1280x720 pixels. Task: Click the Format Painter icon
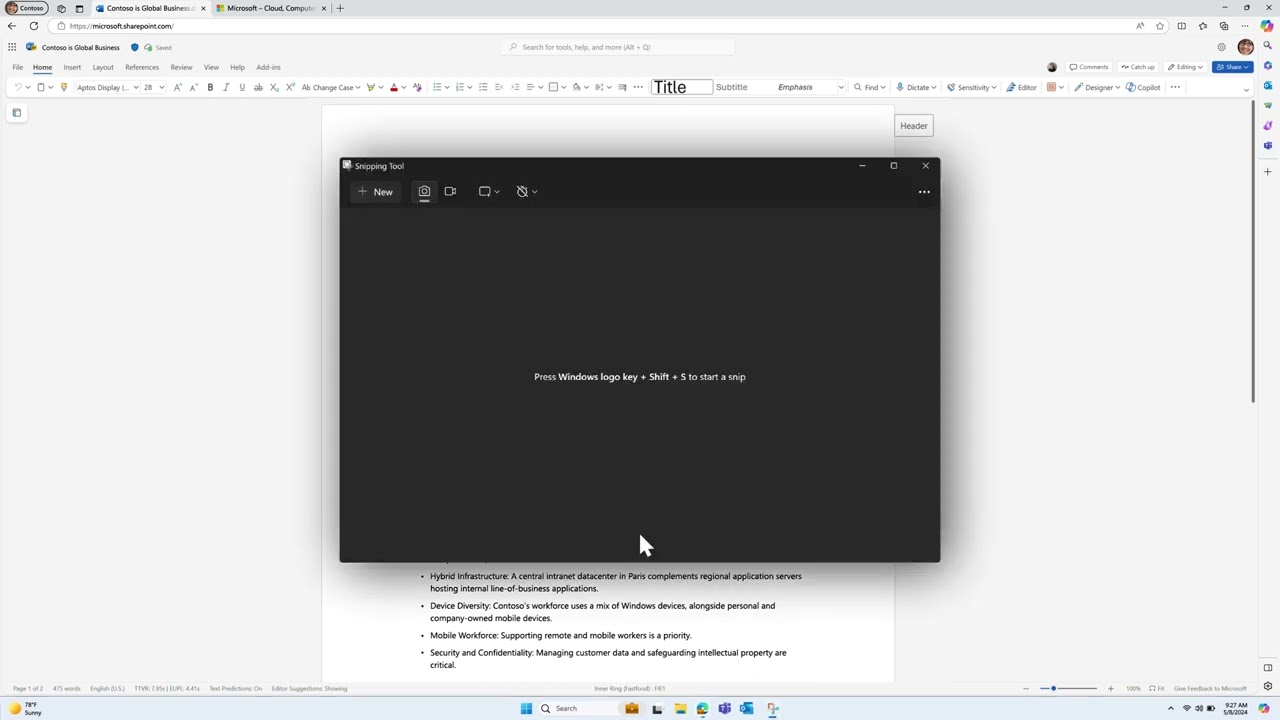pos(64,87)
